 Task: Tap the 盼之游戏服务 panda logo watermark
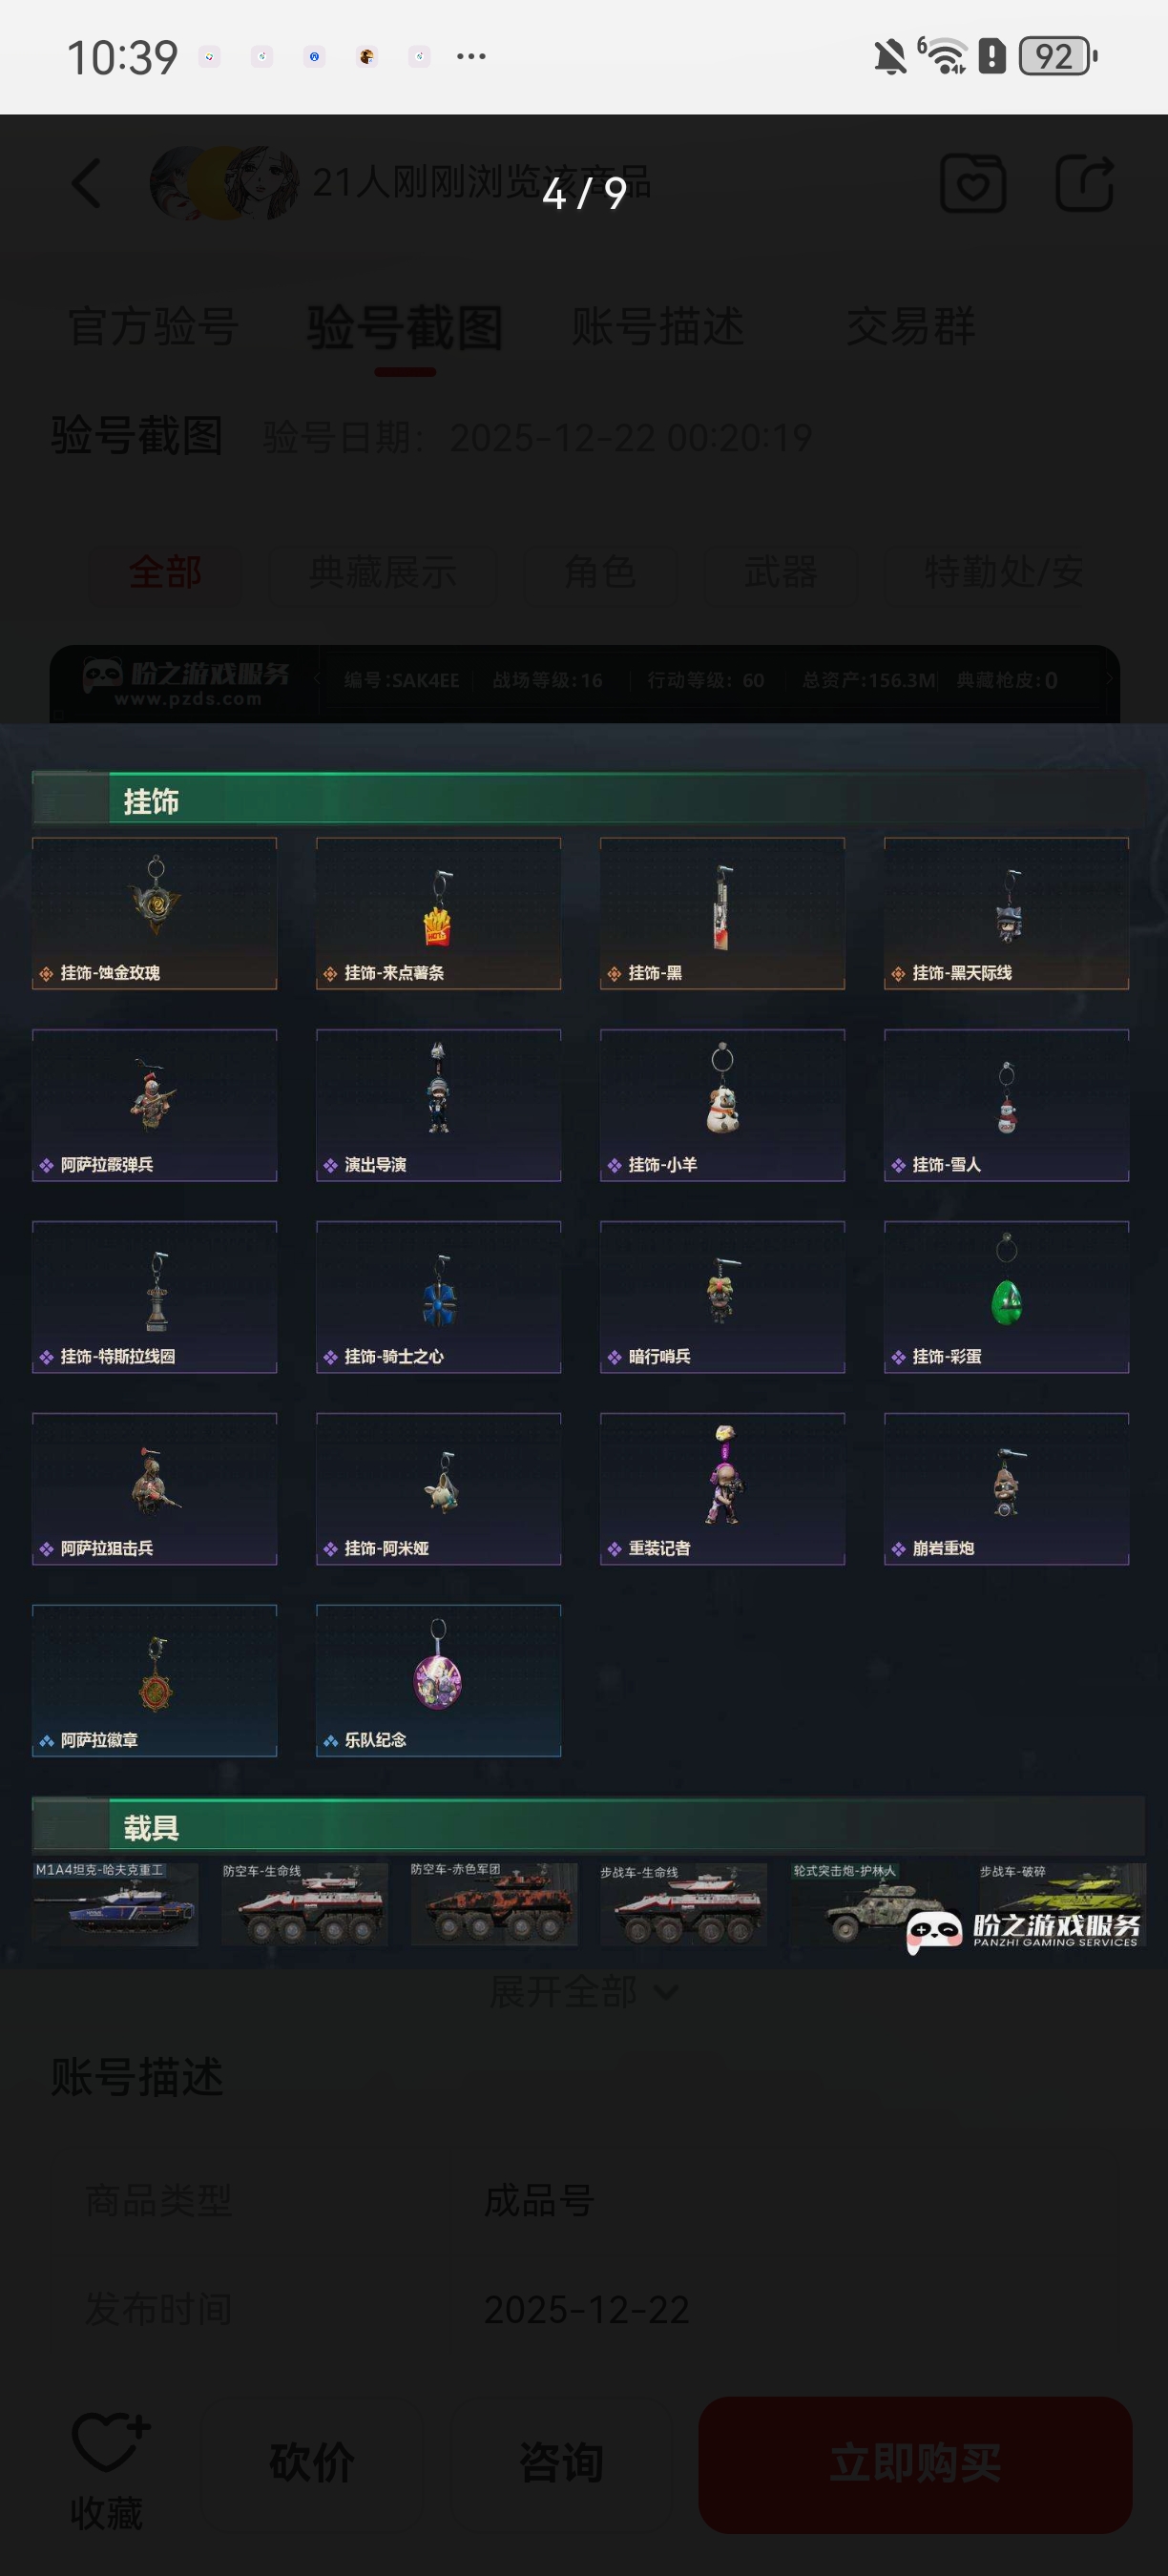click(x=1023, y=1931)
